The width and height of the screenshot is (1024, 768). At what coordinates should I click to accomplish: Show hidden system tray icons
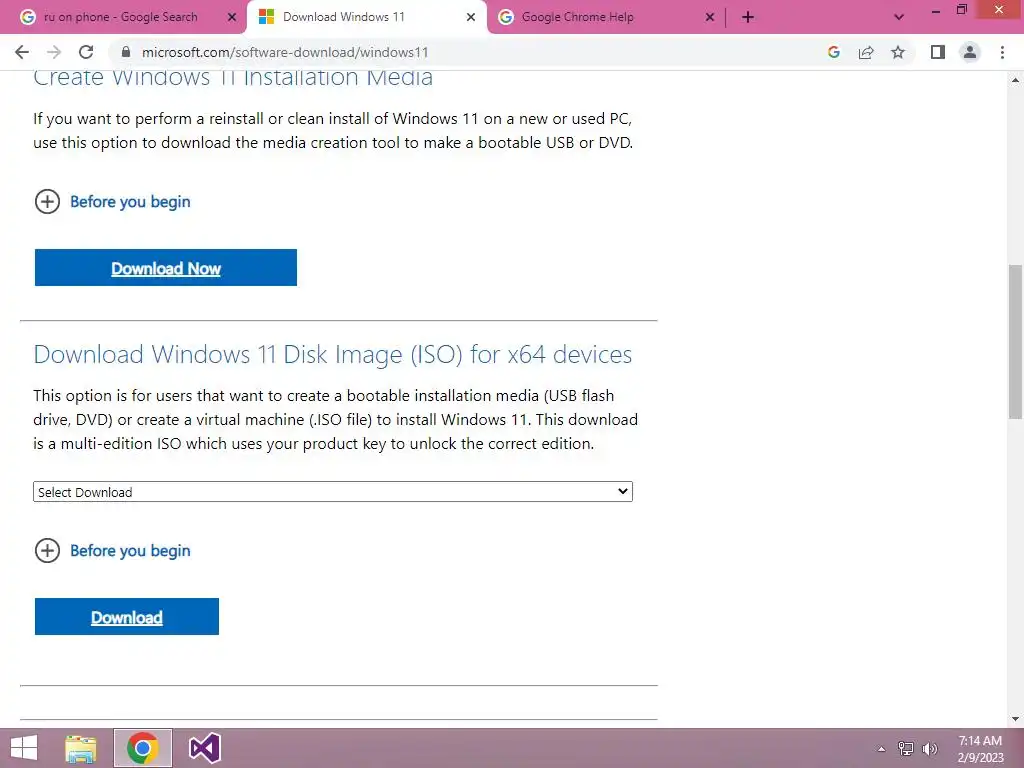point(881,749)
